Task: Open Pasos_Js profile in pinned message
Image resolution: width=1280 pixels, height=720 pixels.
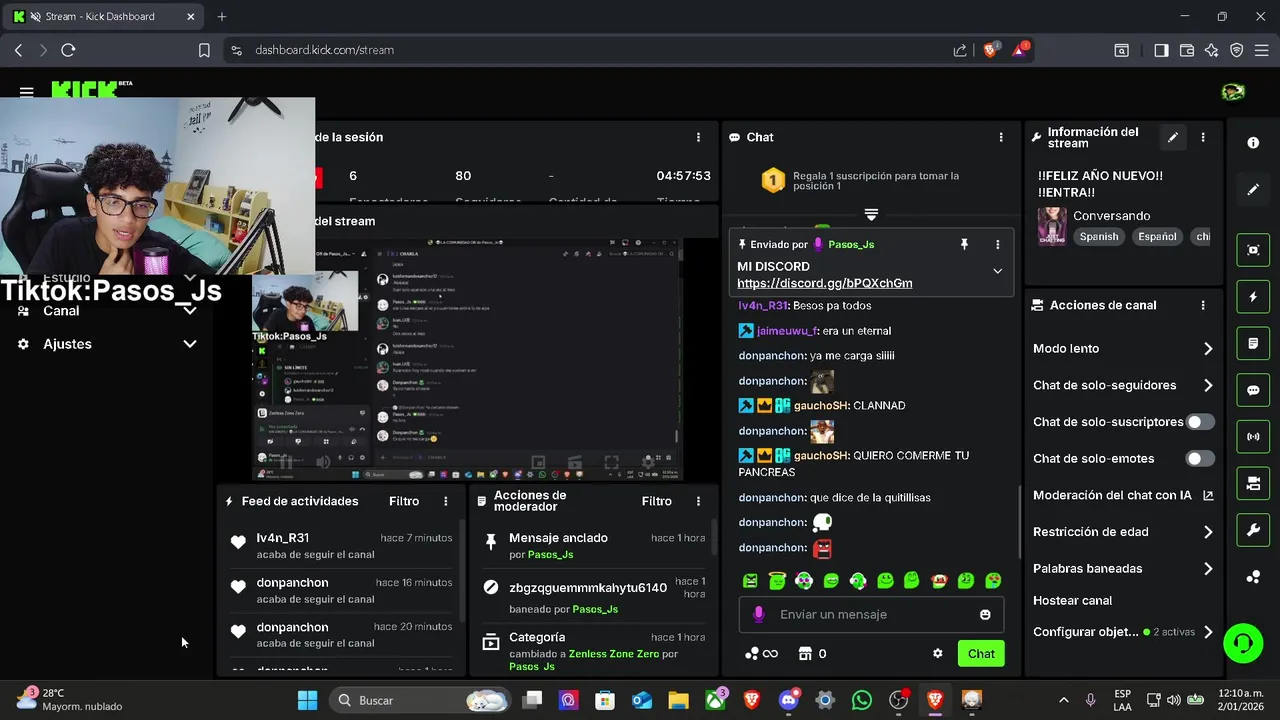Action: tap(851, 244)
